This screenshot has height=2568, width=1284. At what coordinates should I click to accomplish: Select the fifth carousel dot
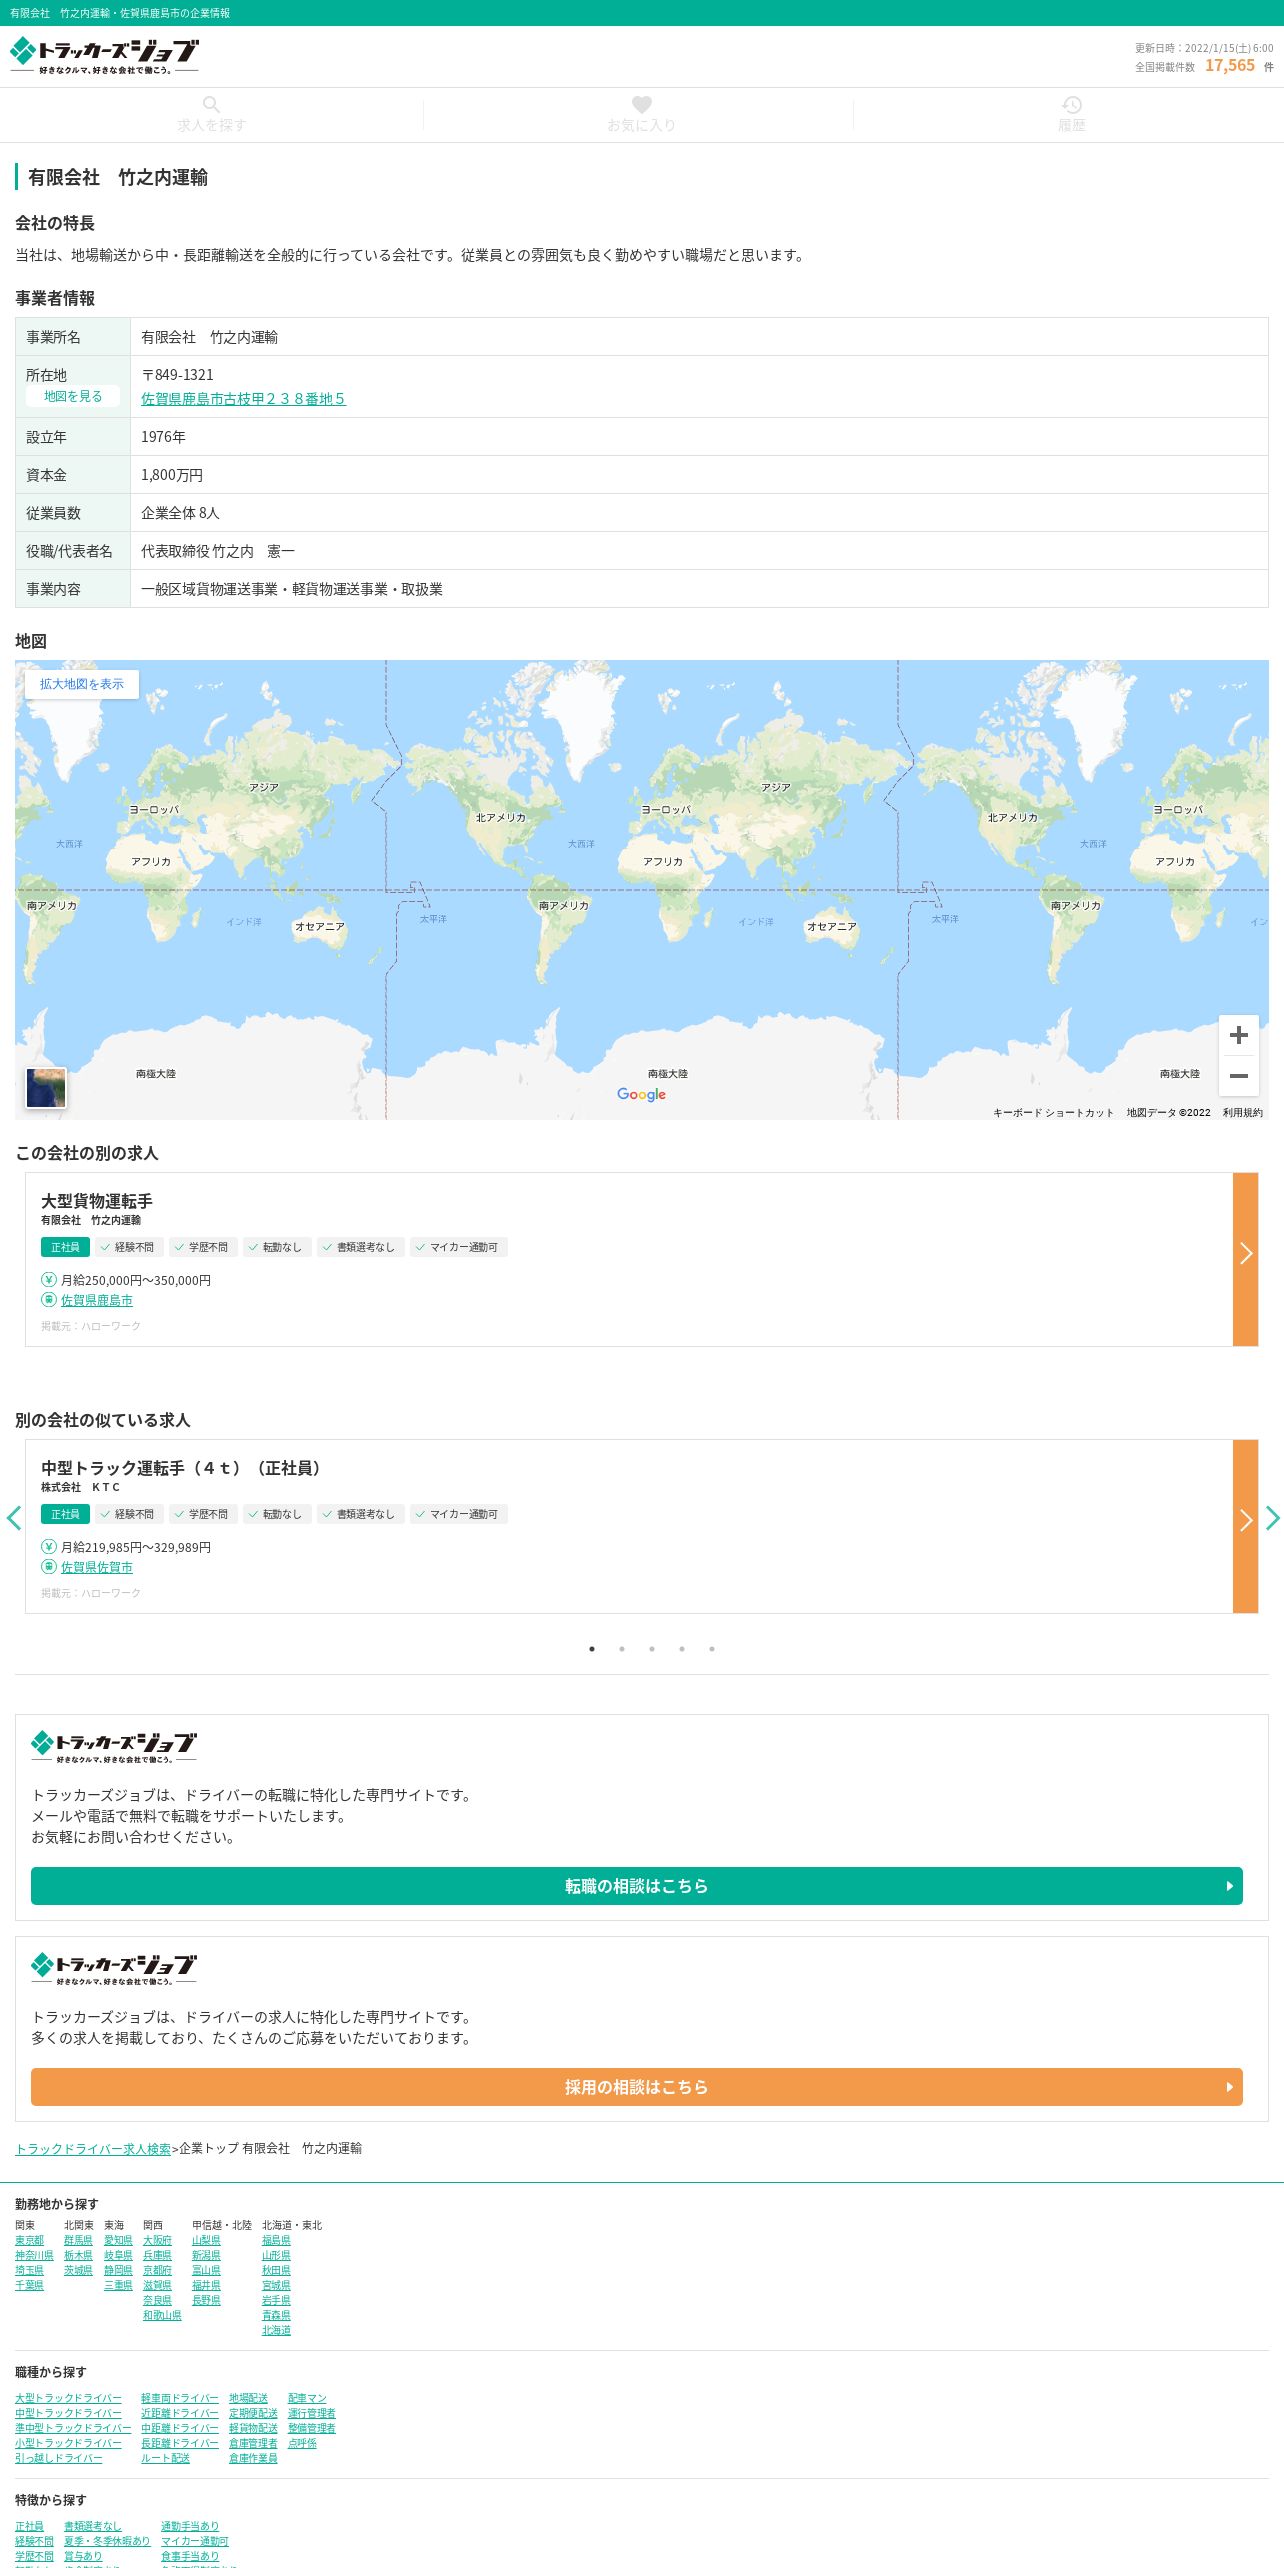tap(712, 1649)
